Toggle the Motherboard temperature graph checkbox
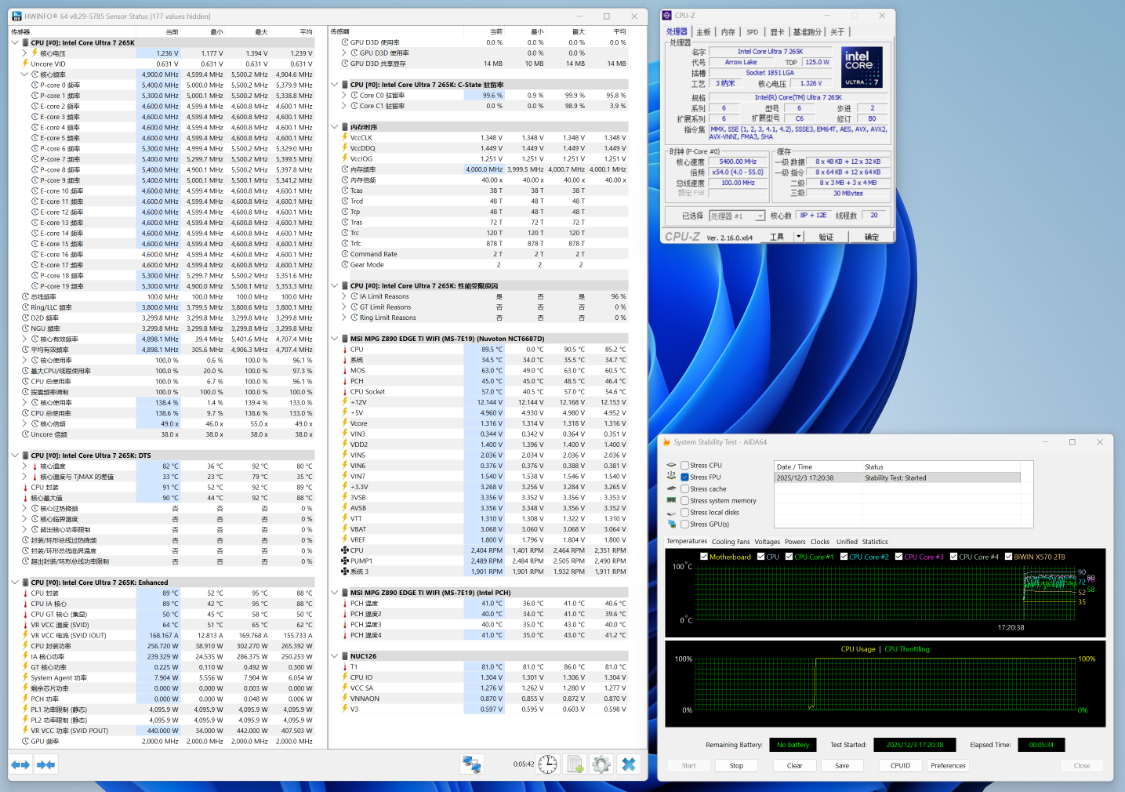Screen dimensions: 1125x792 (x=704, y=556)
